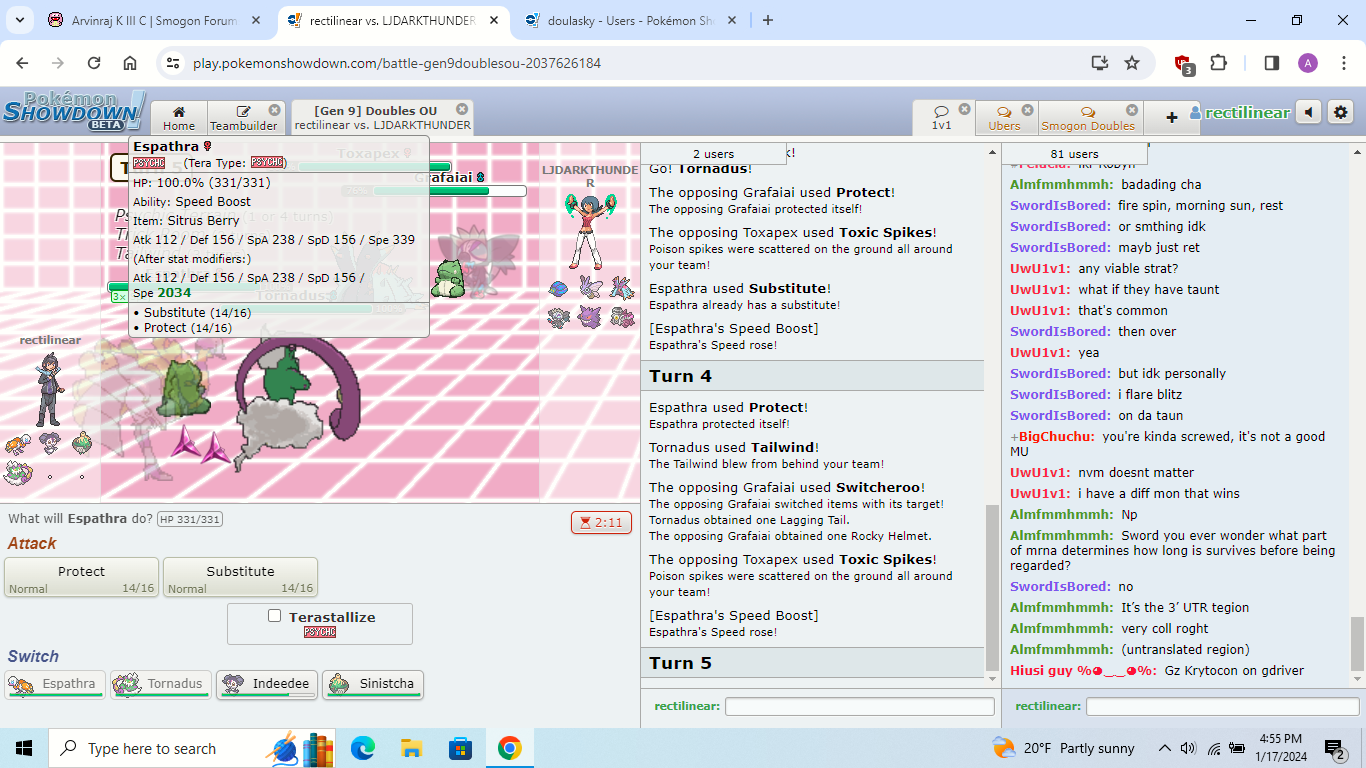Image resolution: width=1366 pixels, height=768 pixels.
Task: Click the Espathra switch button
Action: pos(55,684)
